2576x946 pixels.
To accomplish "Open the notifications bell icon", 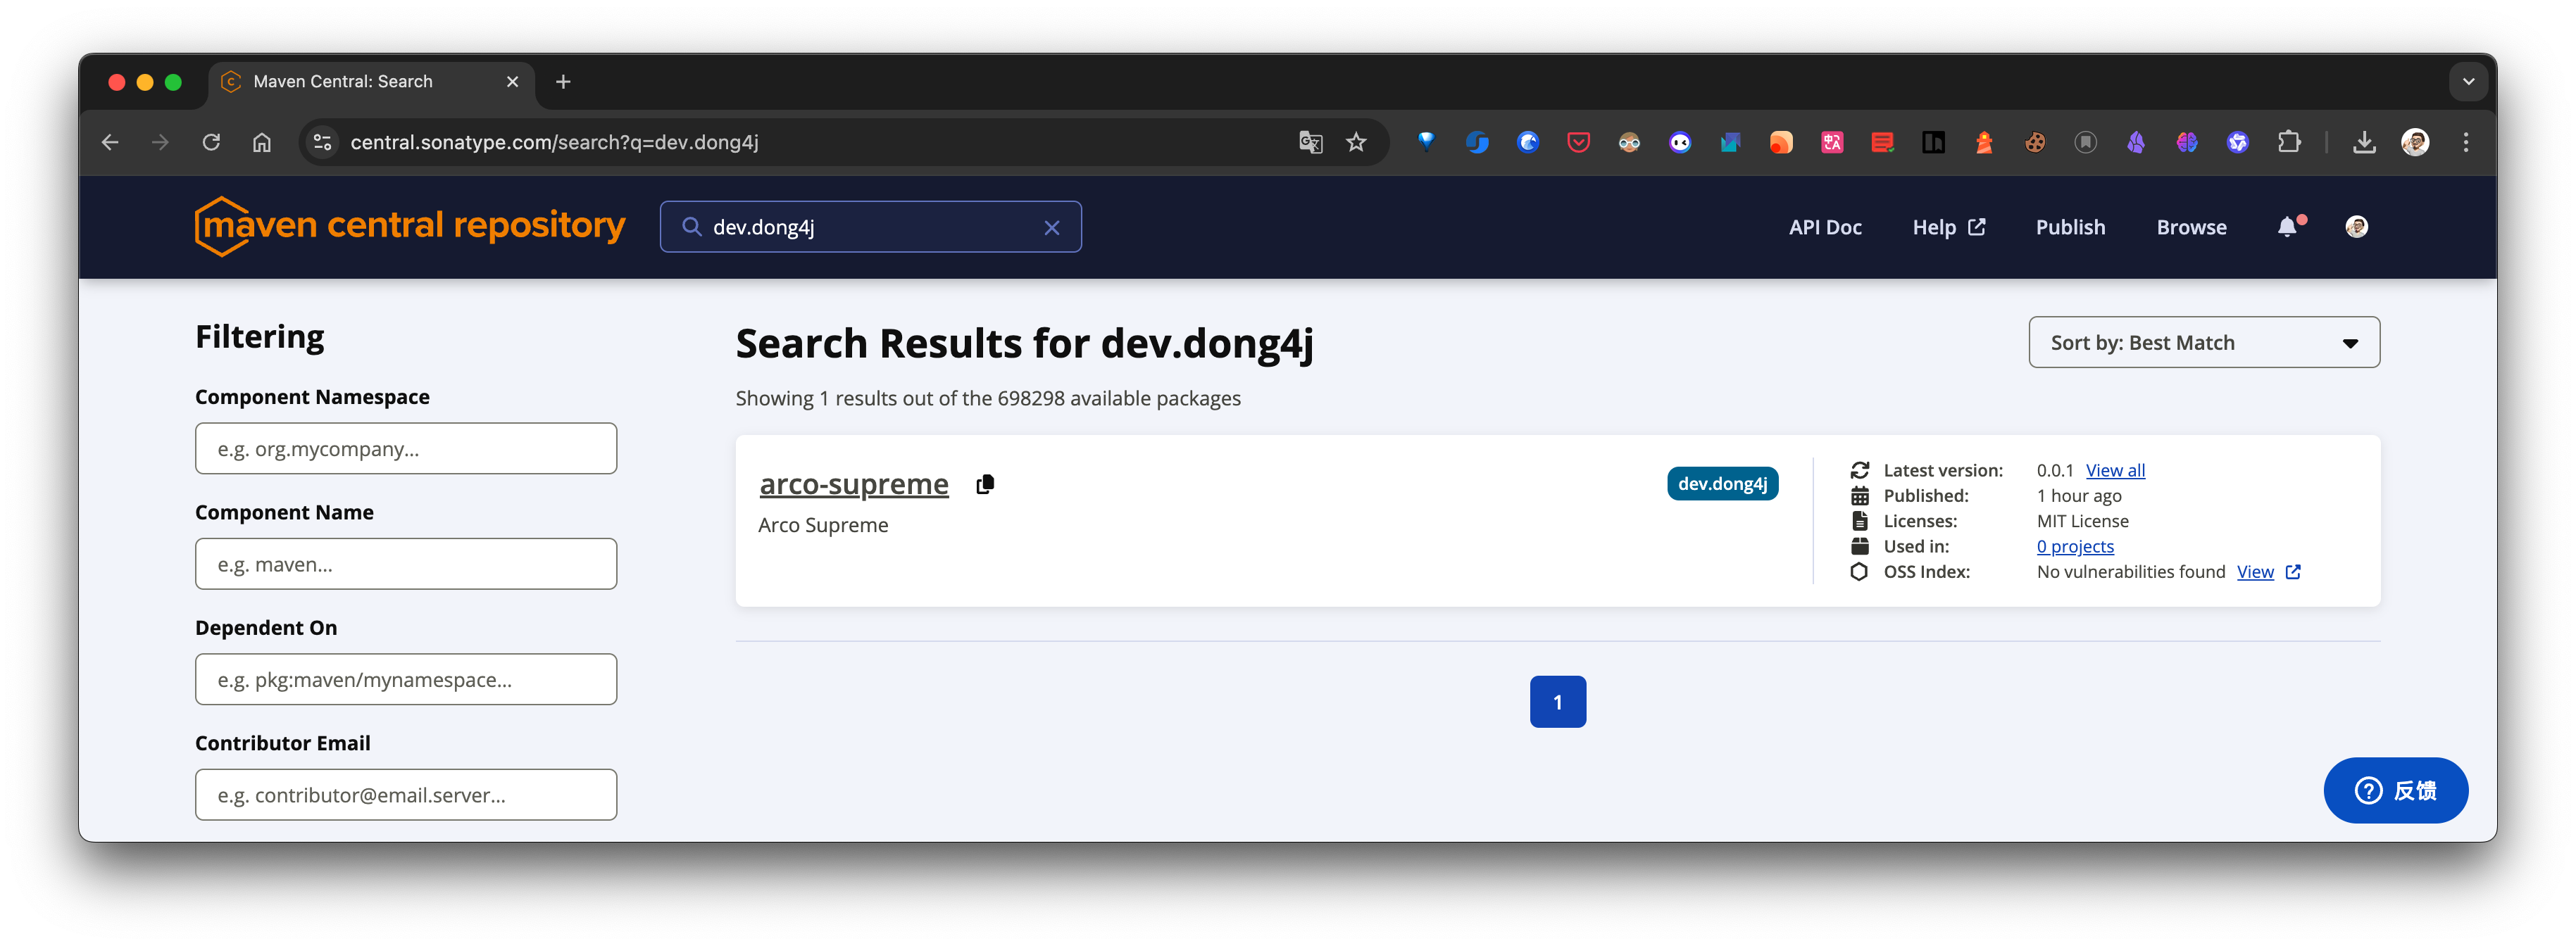I will (2287, 227).
